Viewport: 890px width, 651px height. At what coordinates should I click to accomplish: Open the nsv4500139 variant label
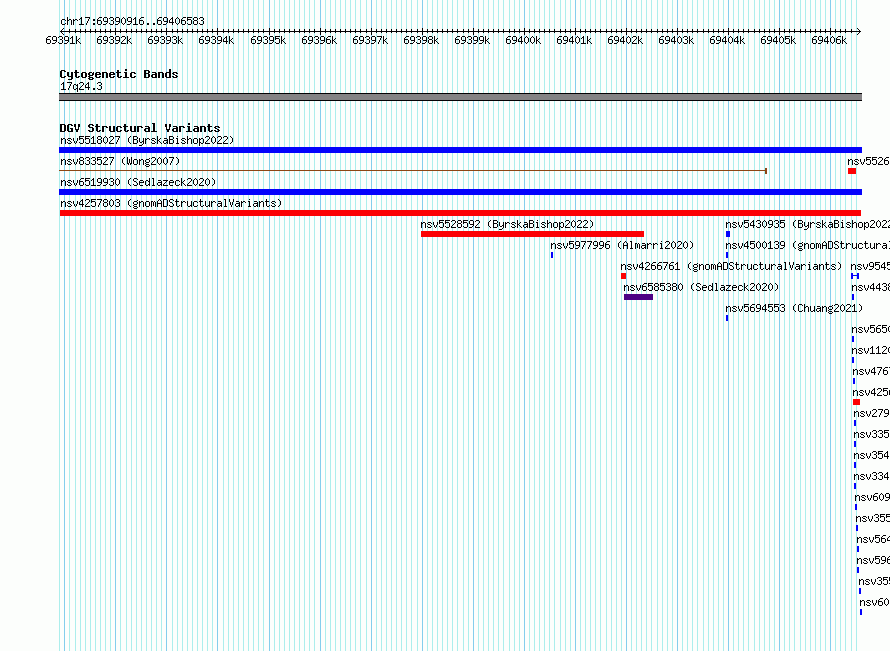[807, 245]
